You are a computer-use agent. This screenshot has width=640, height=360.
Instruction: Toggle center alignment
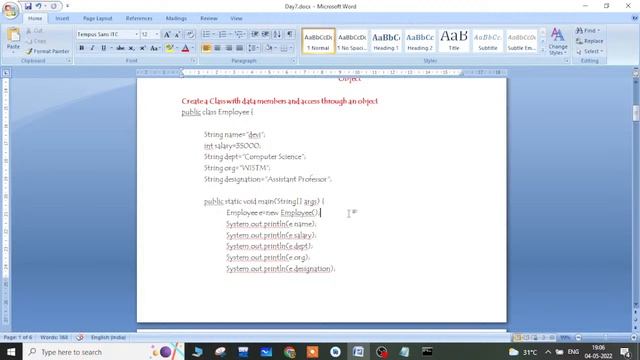pos(218,48)
